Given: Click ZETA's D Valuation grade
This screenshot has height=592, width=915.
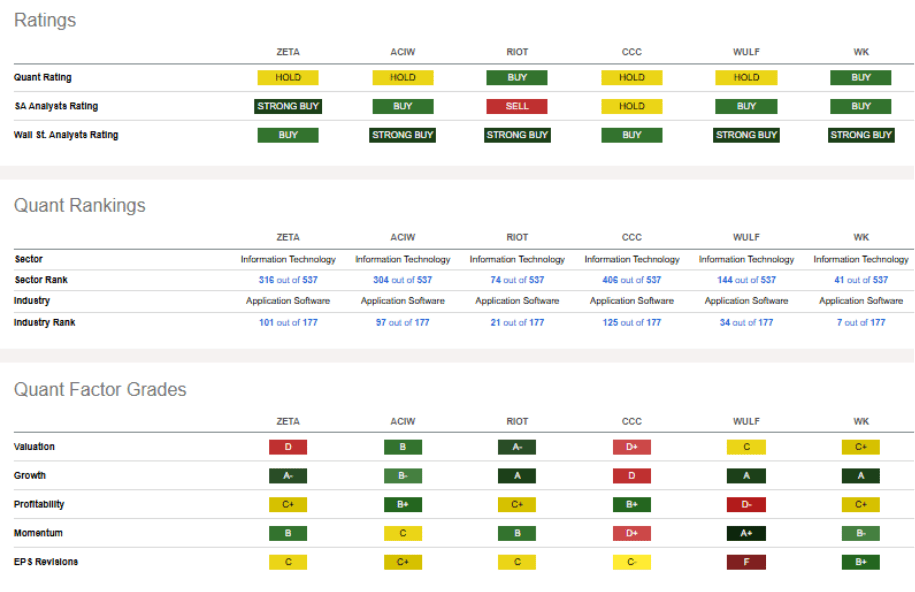Looking at the screenshot, I should [x=288, y=447].
